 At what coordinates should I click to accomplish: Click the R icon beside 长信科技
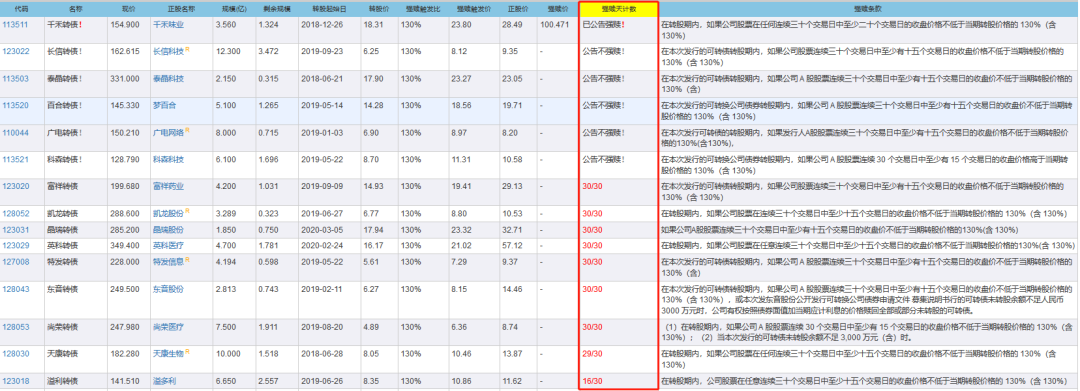point(187,50)
